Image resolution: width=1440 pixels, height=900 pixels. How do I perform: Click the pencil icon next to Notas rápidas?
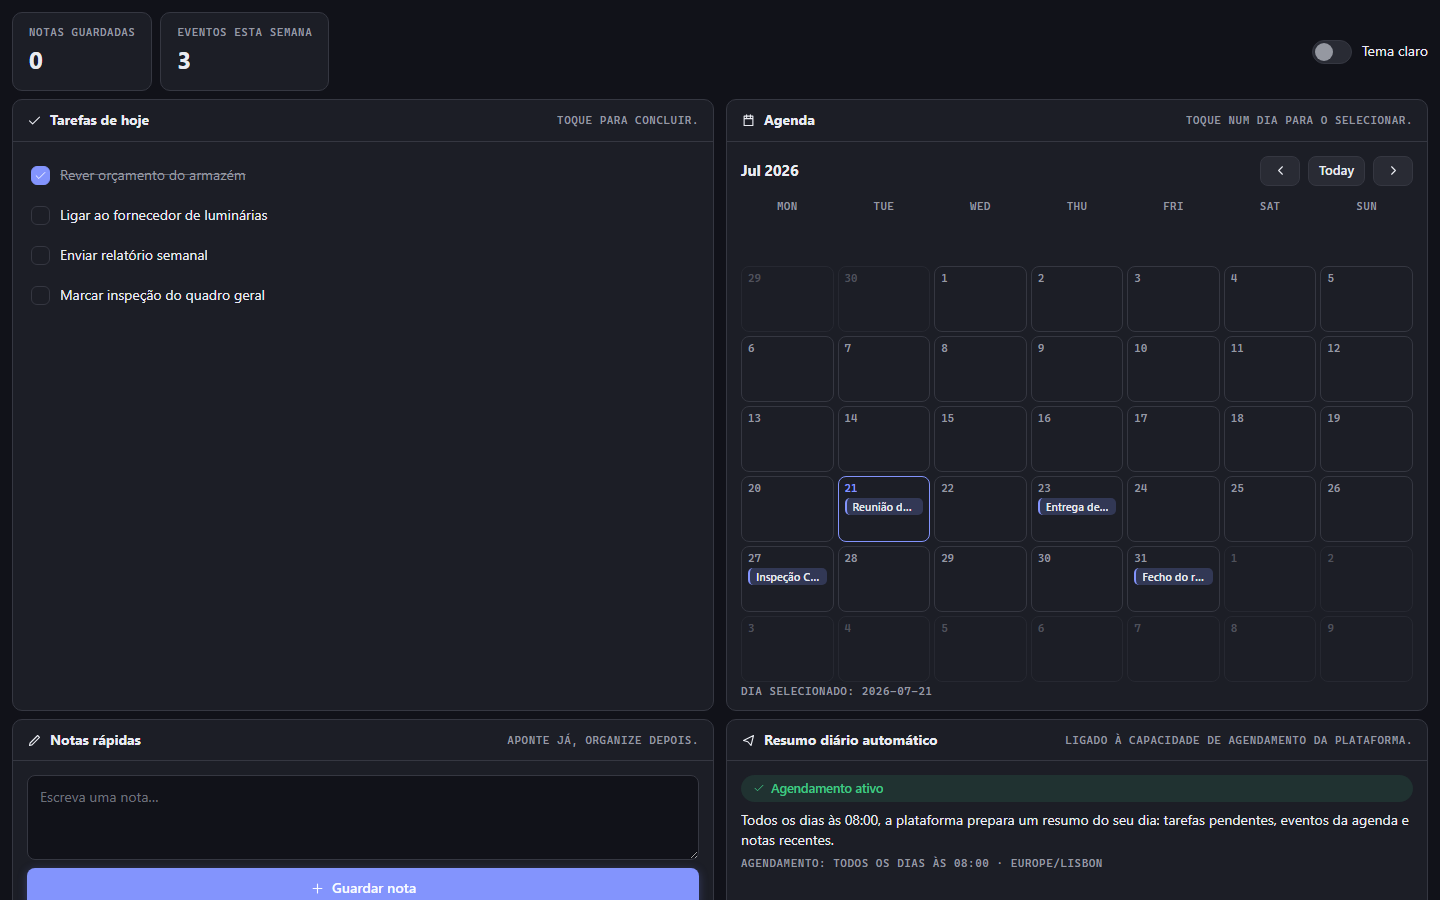(x=34, y=741)
